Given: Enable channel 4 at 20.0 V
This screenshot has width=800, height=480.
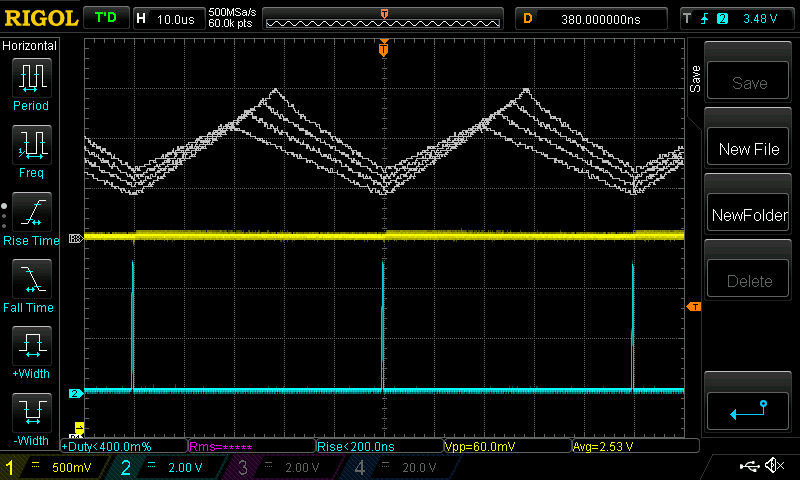Looking at the screenshot, I should 402,467.
